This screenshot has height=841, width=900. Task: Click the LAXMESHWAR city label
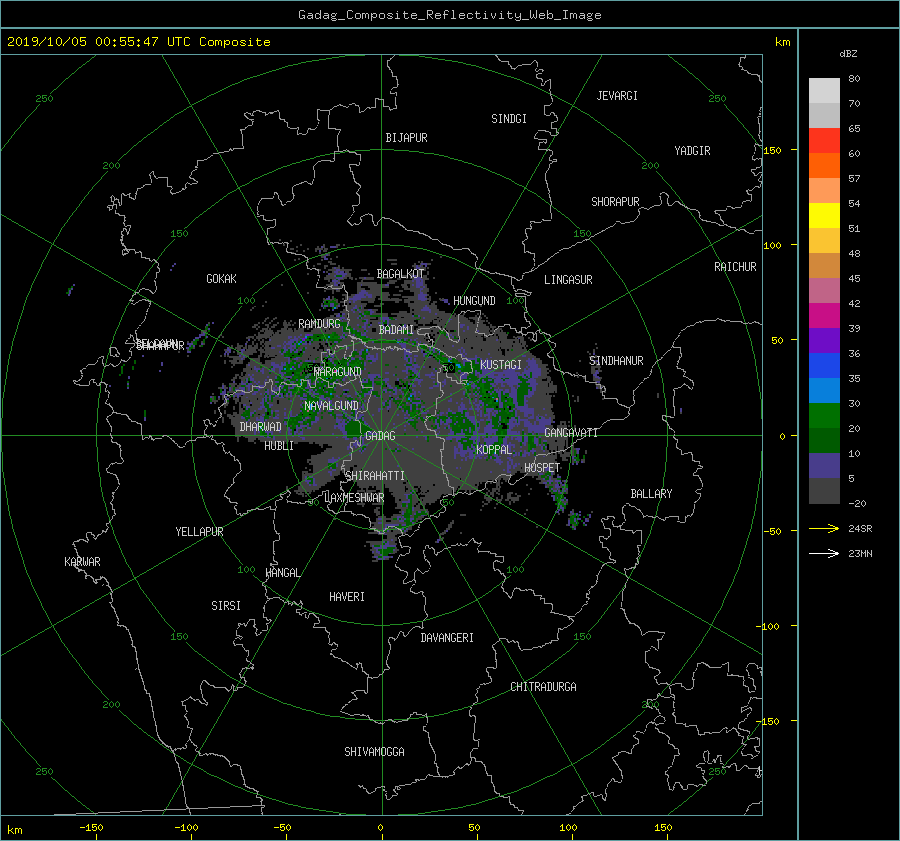click(x=354, y=498)
